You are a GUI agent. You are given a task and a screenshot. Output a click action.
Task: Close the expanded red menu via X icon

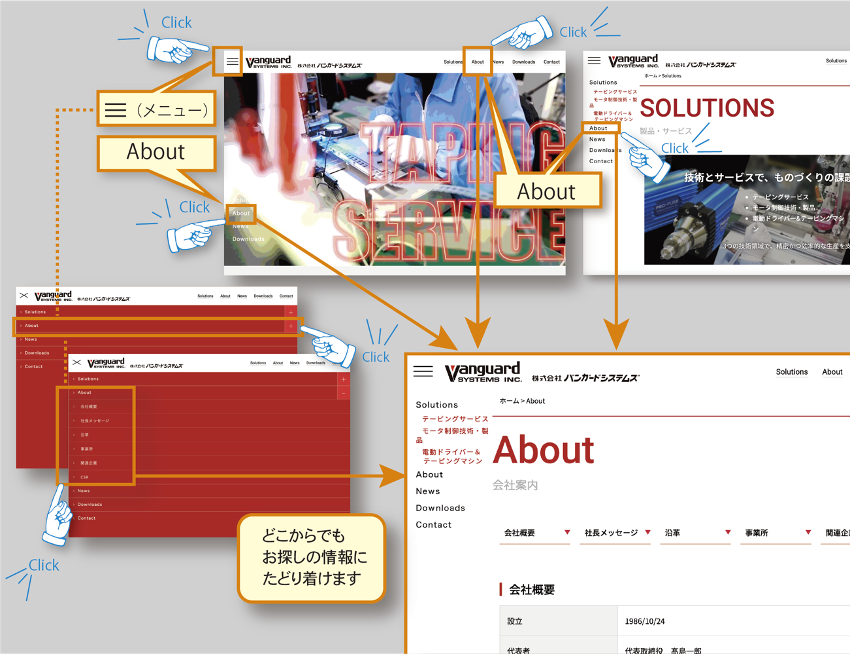pyautogui.click(x=76, y=364)
